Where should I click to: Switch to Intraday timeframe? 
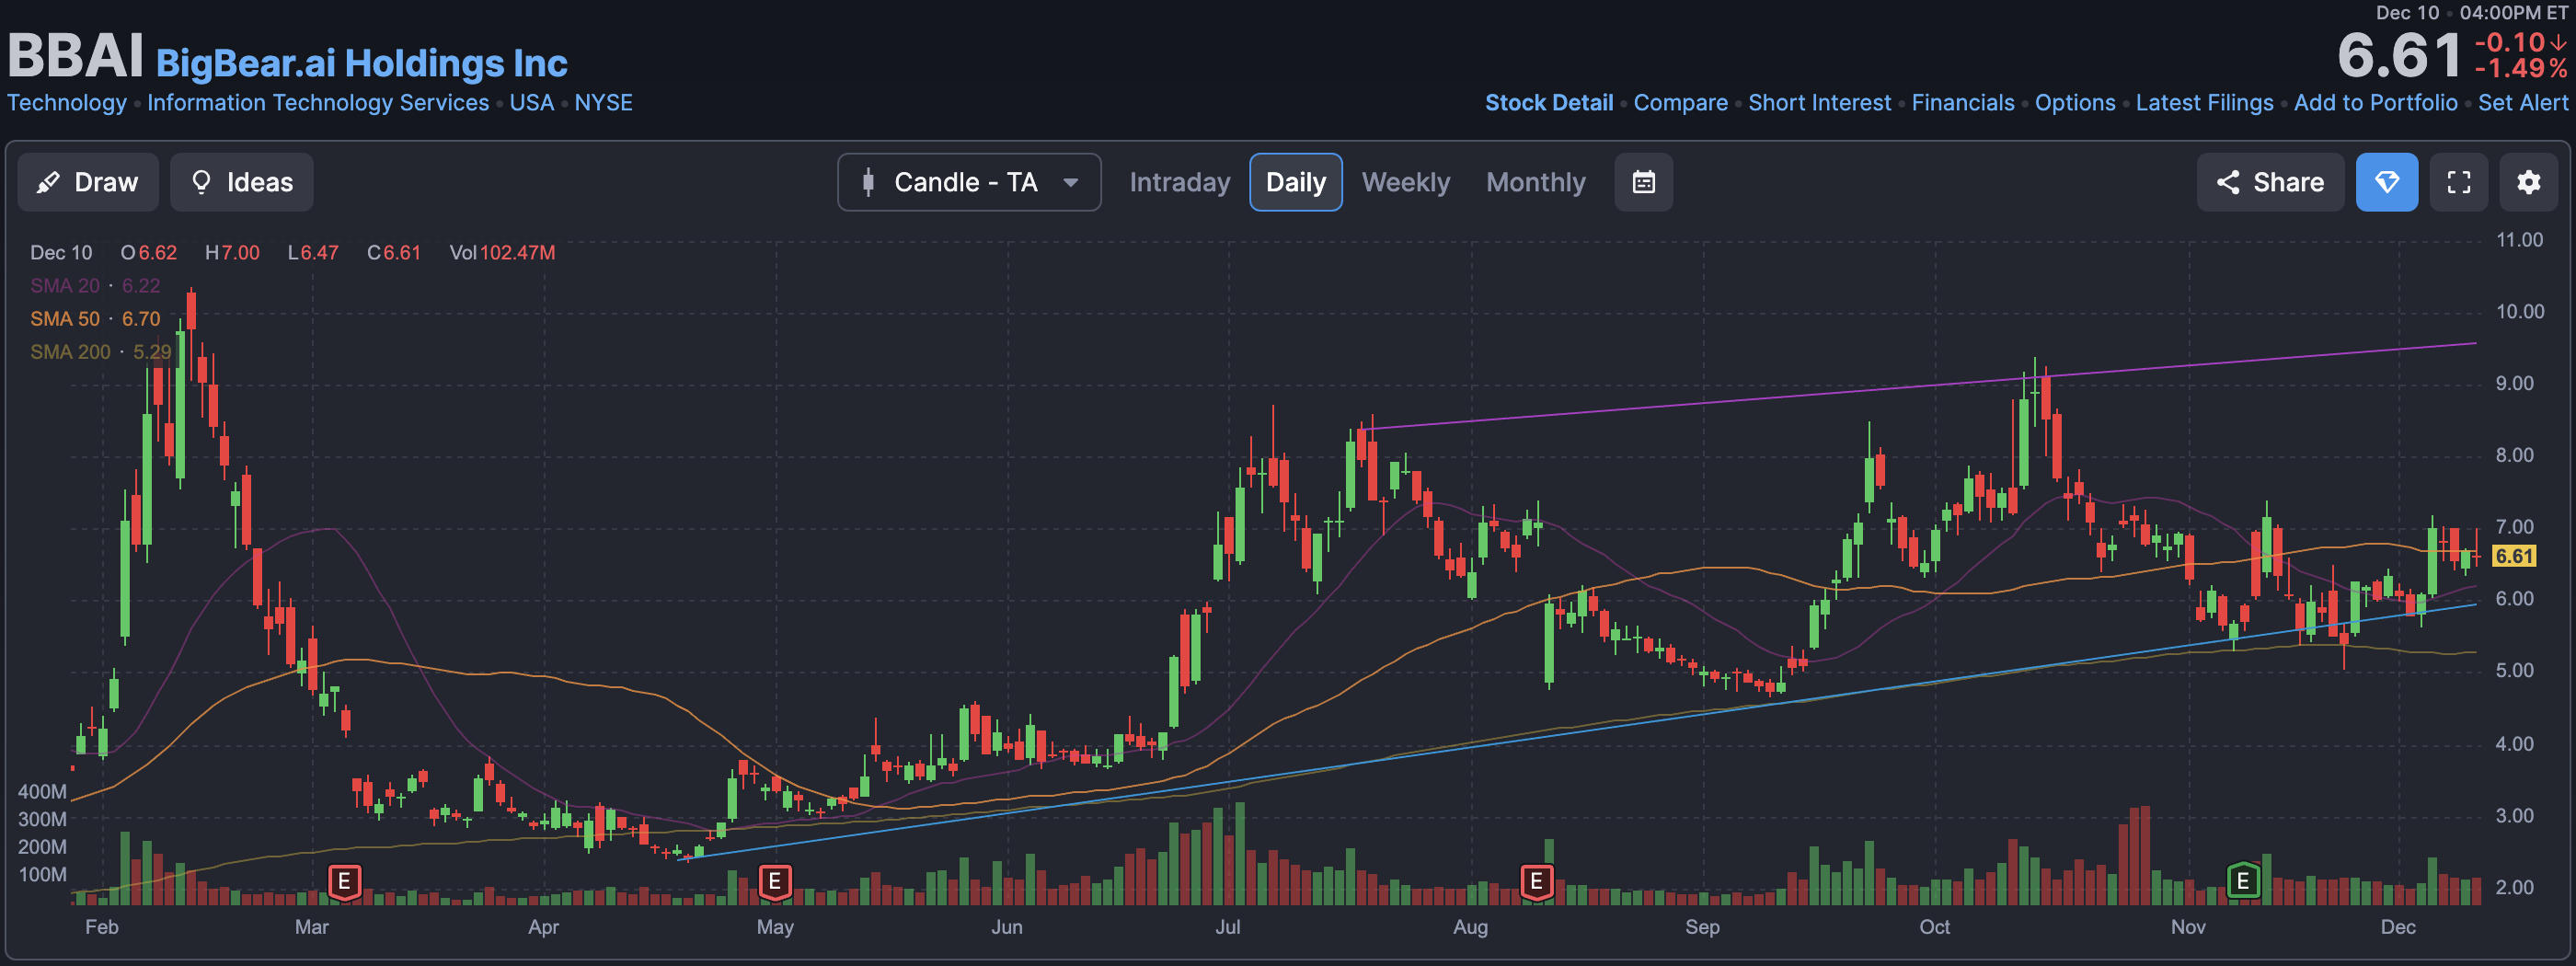pos(1179,182)
